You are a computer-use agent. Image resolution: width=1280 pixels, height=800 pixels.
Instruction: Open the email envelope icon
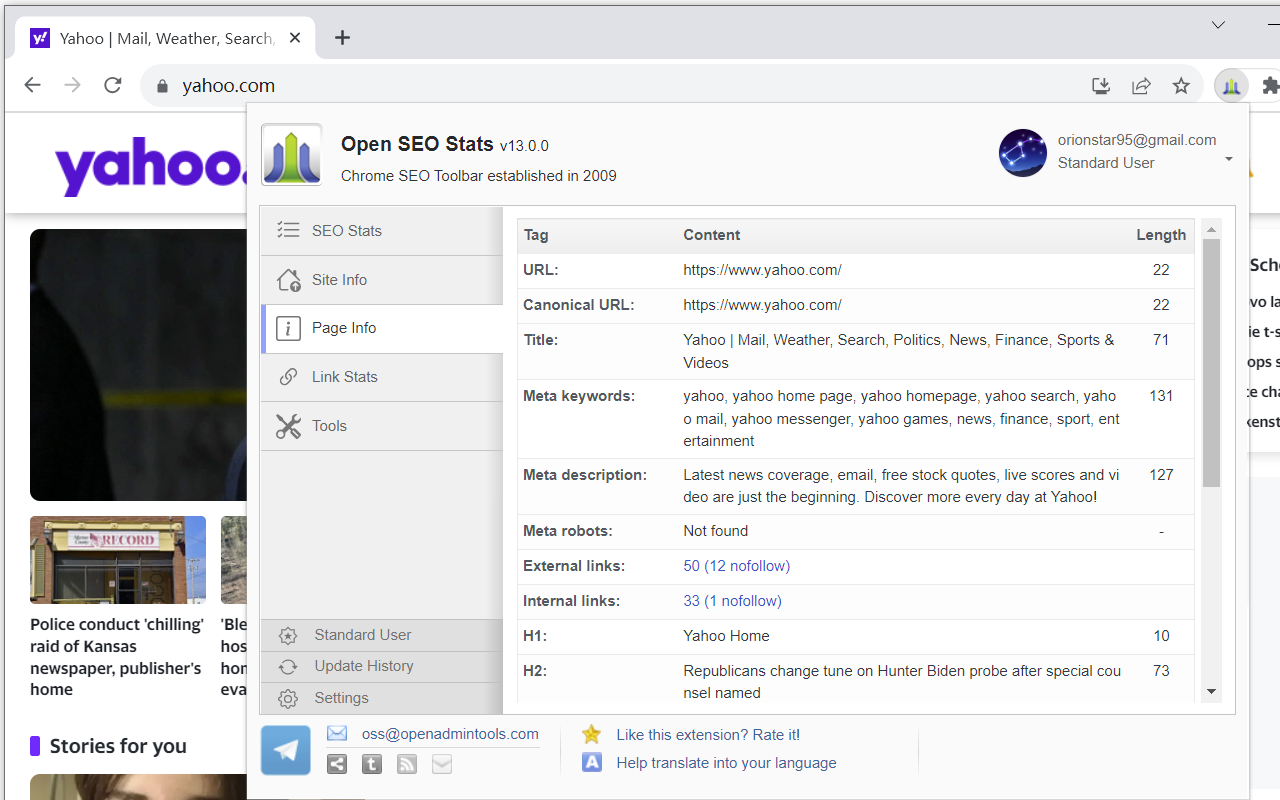click(442, 764)
